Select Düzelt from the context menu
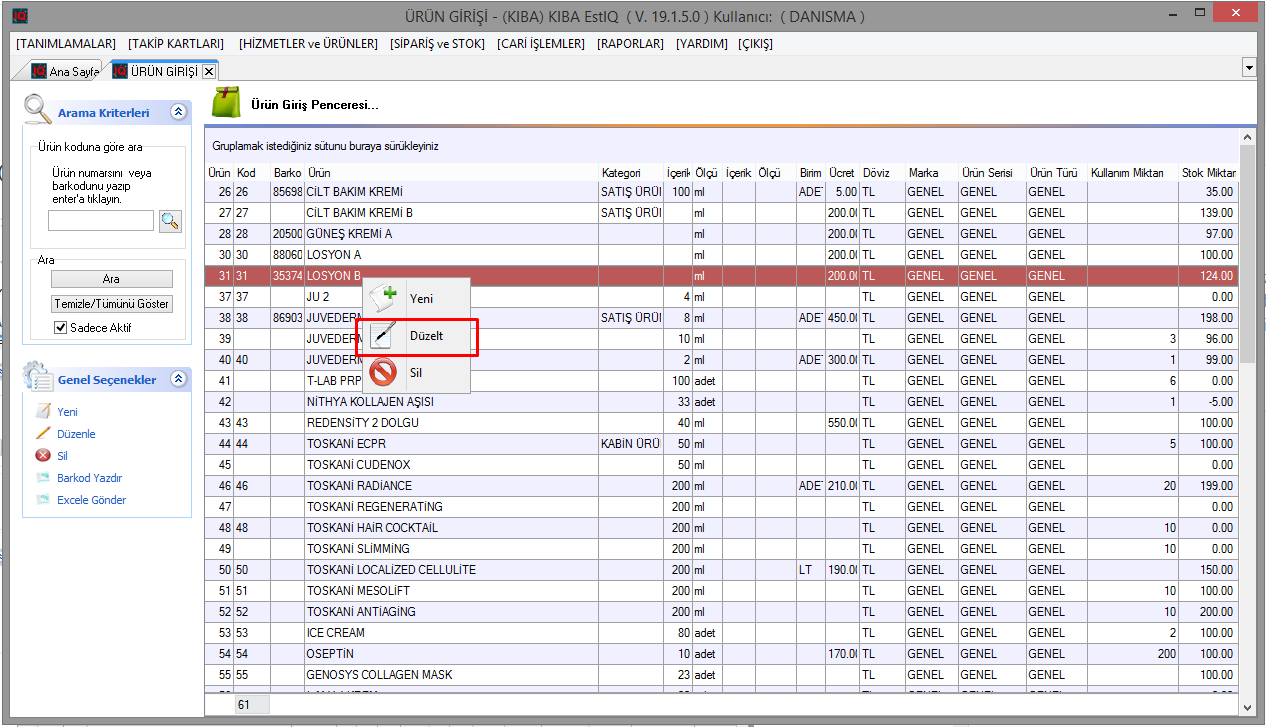This screenshot has height=727, width=1266. [425, 336]
